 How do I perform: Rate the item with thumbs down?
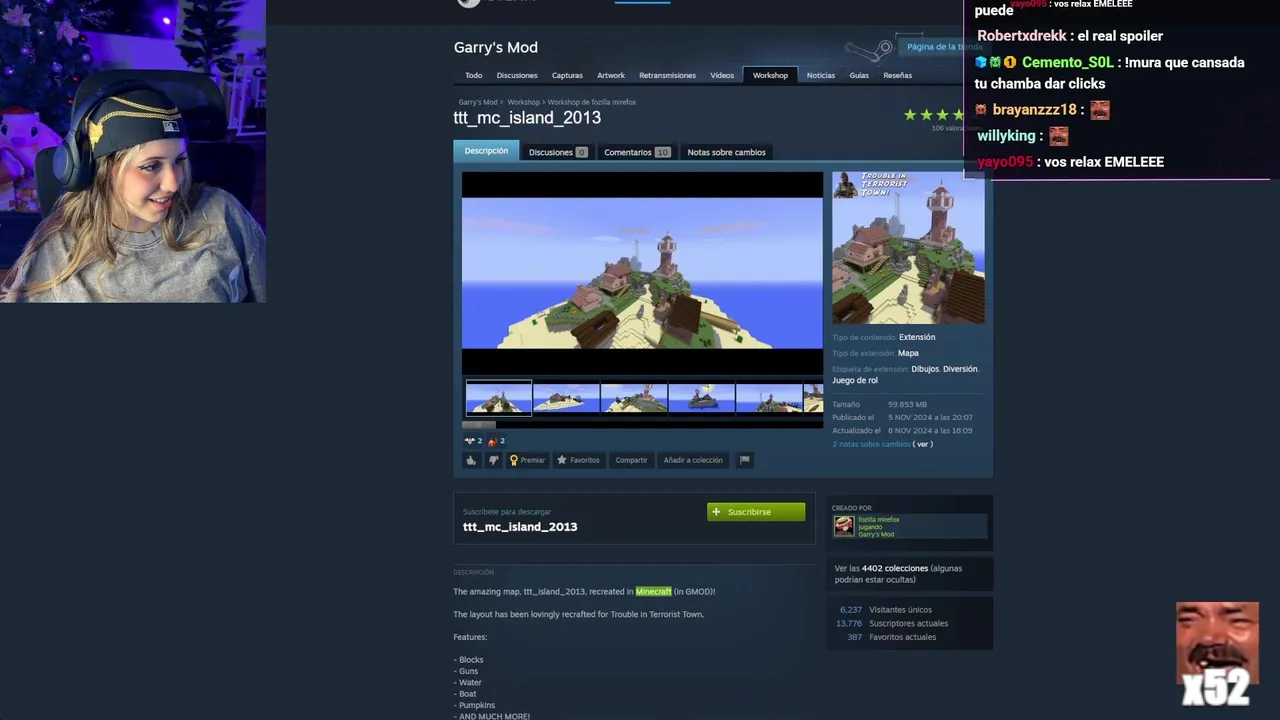click(493, 460)
